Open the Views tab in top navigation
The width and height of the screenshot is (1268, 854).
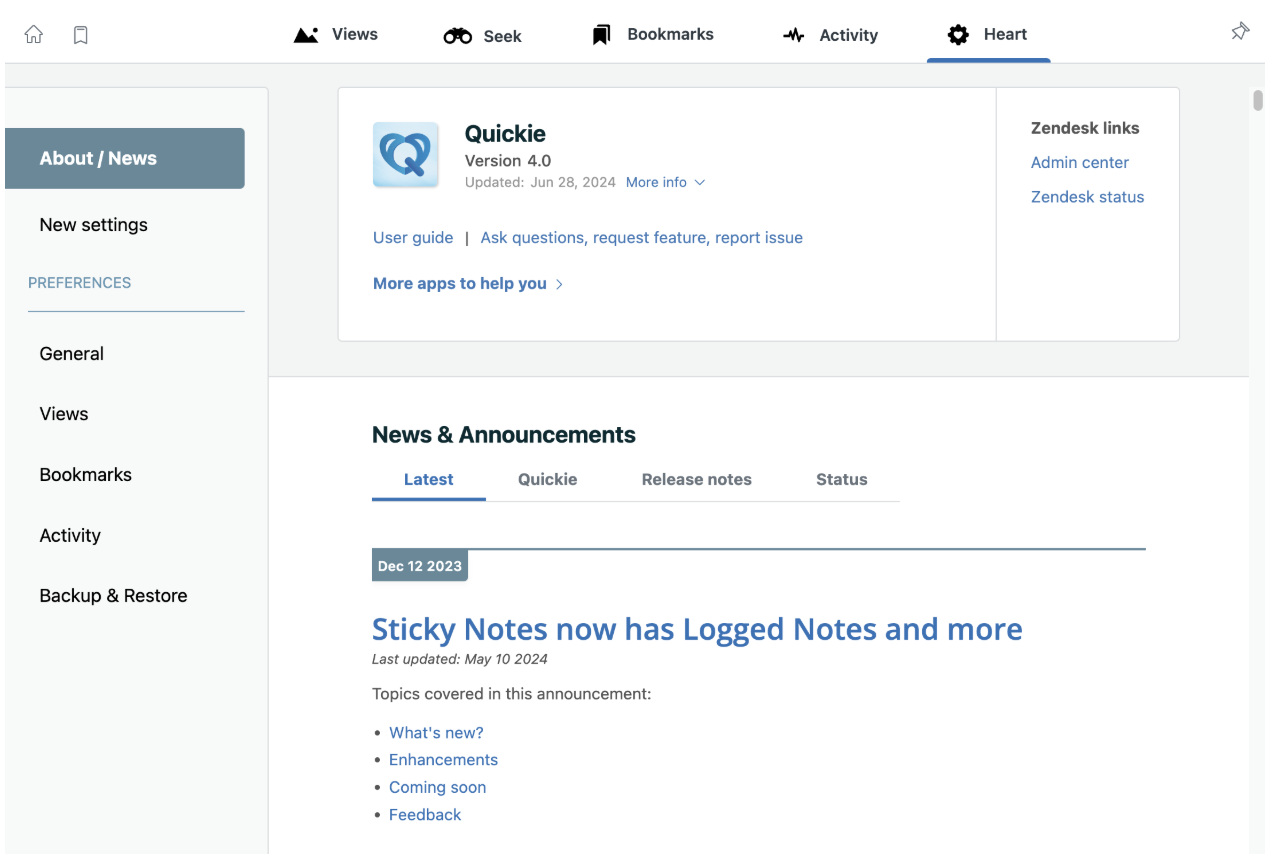(x=336, y=35)
